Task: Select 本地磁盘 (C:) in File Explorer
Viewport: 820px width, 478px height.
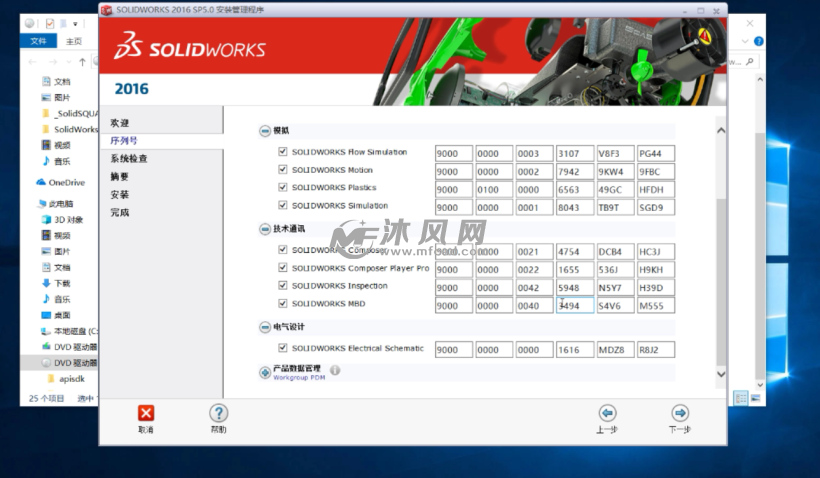Action: click(69, 331)
